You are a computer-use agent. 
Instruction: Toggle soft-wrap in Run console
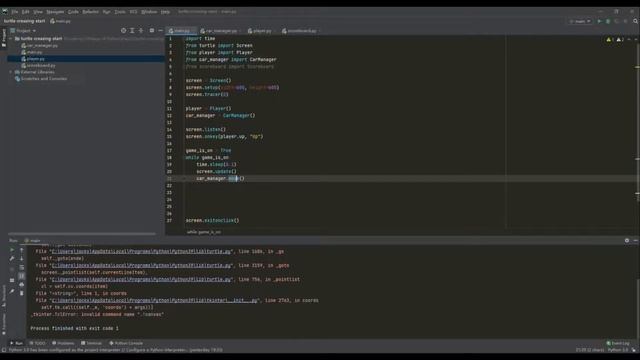pyautogui.click(x=22, y=268)
